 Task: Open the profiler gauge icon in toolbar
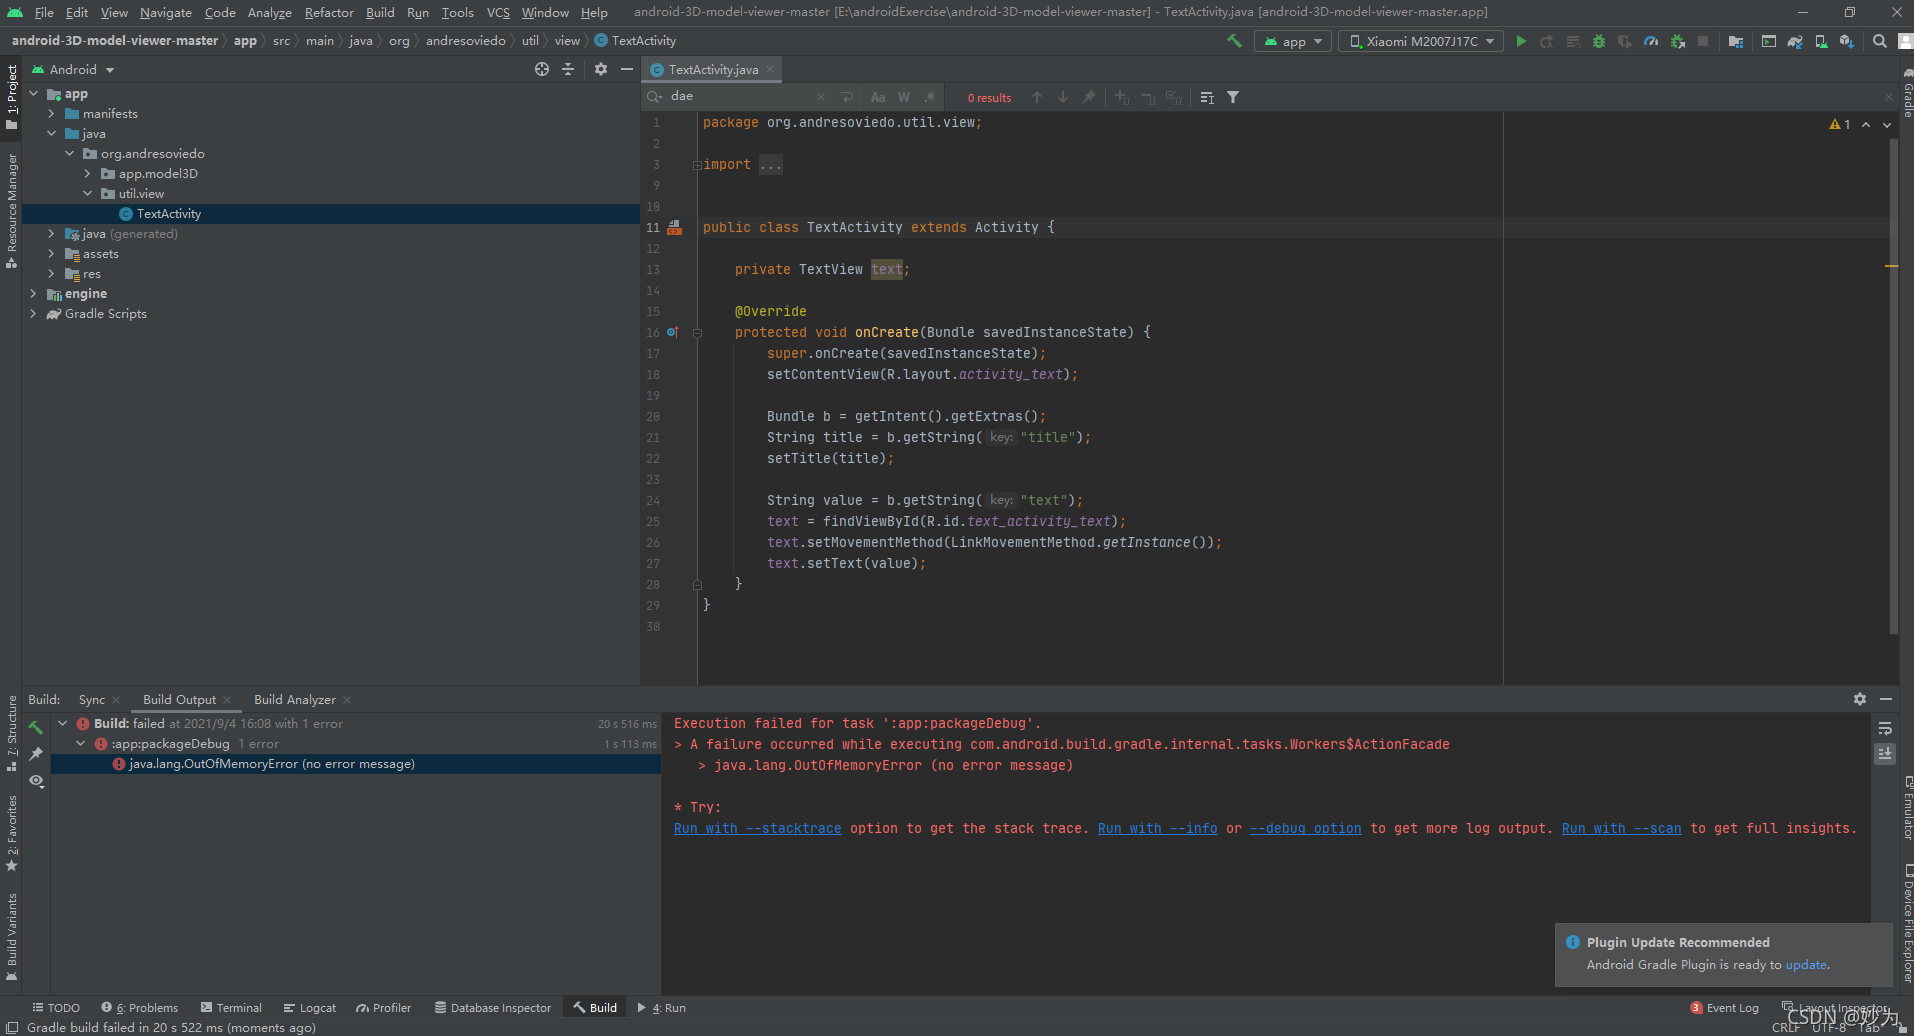click(1651, 41)
